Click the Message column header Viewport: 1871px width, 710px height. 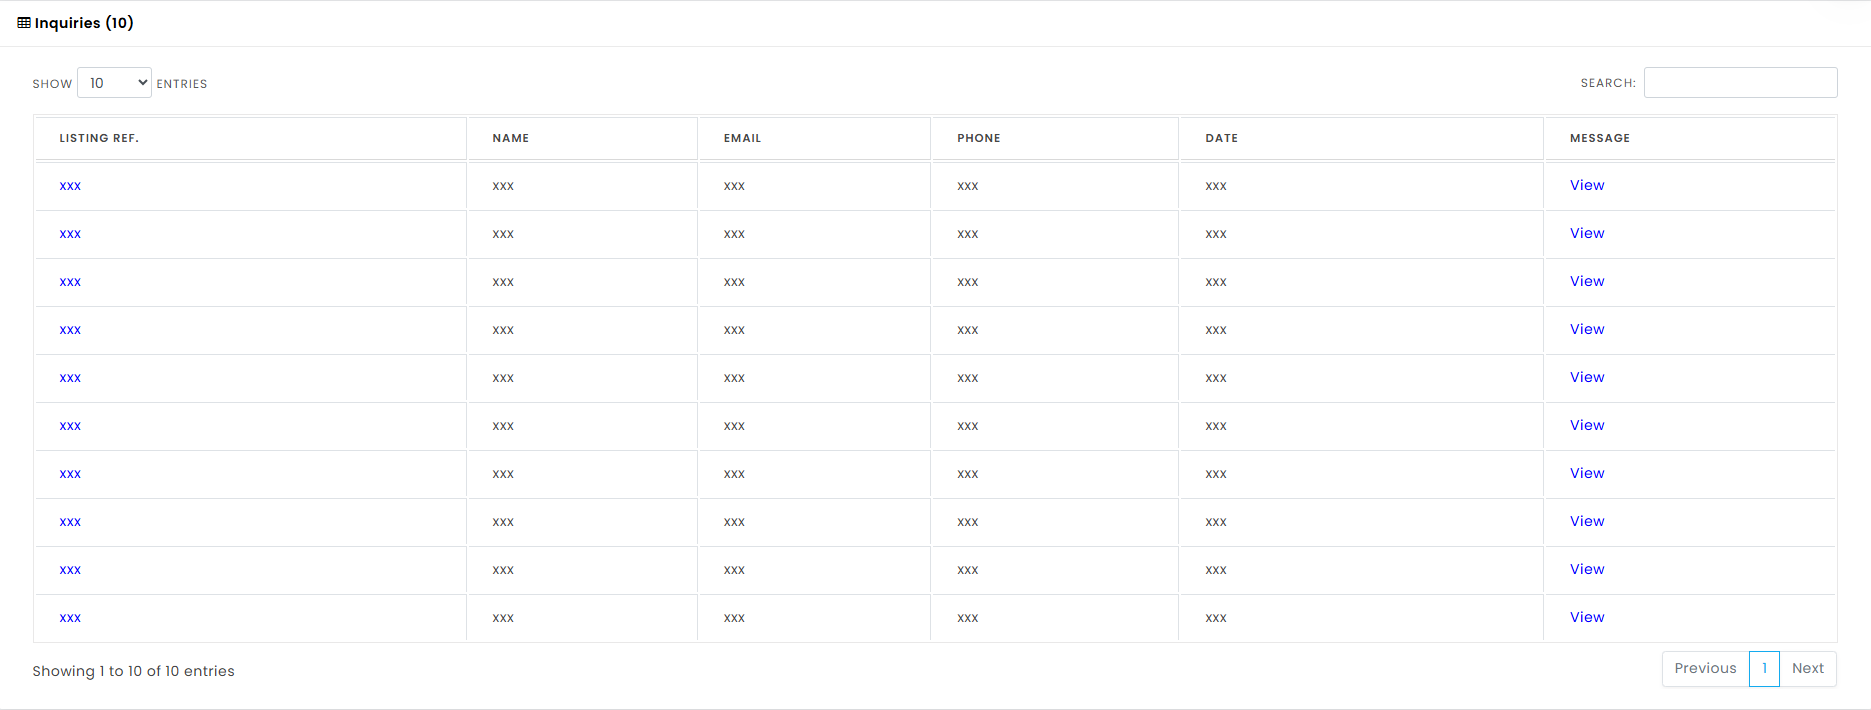(x=1690, y=138)
